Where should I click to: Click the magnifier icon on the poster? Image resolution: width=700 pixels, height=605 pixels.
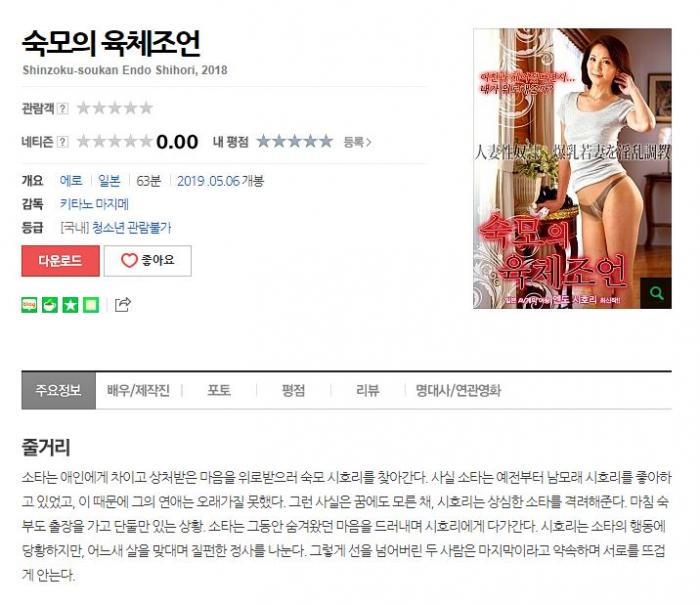(656, 293)
